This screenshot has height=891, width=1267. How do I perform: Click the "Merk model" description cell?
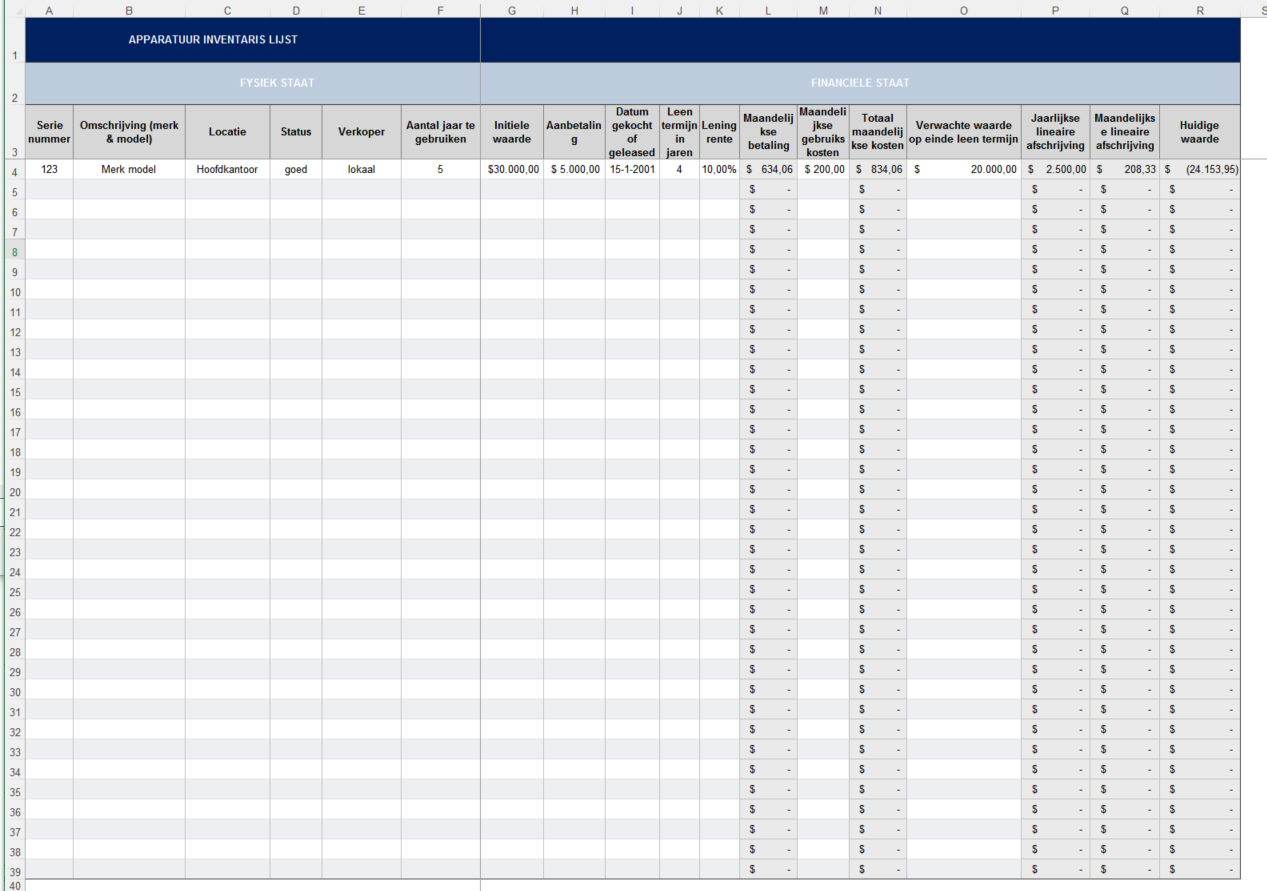(128, 168)
